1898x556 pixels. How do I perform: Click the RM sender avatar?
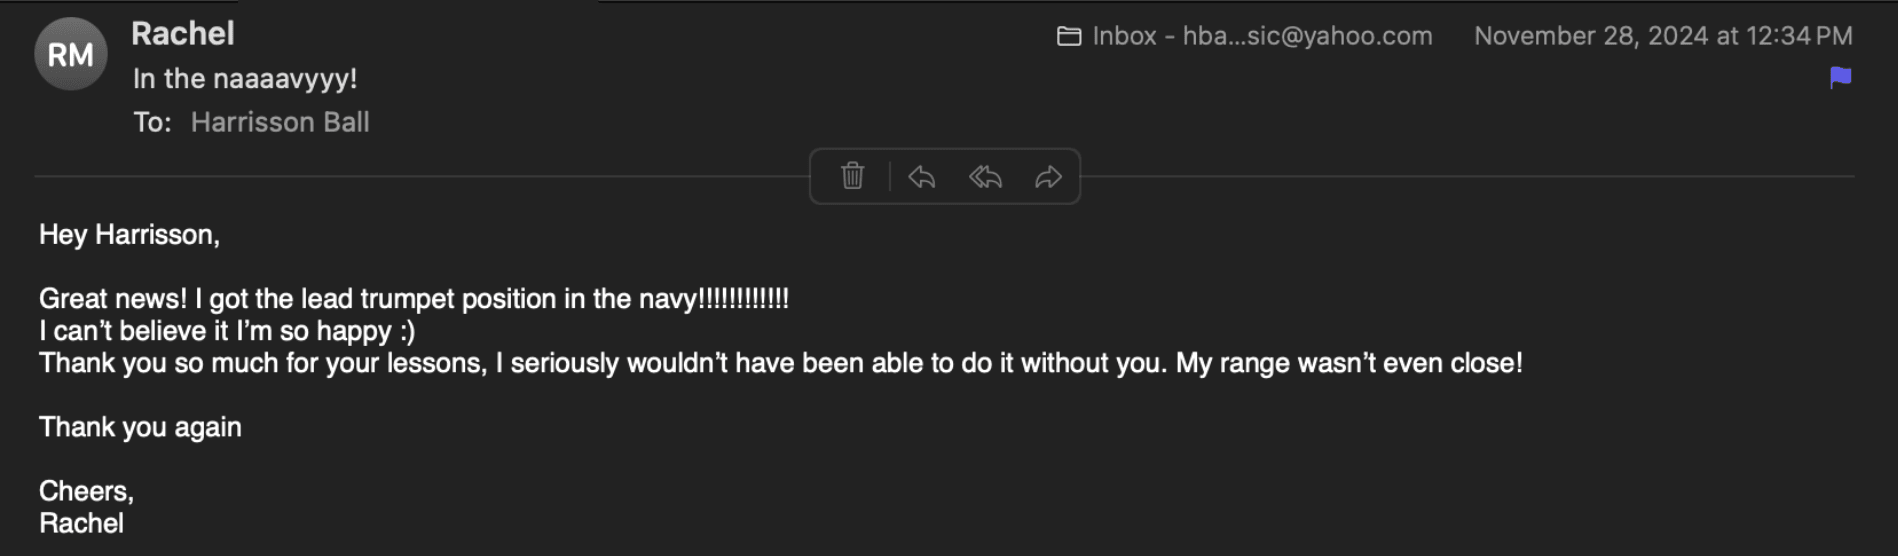[x=70, y=54]
